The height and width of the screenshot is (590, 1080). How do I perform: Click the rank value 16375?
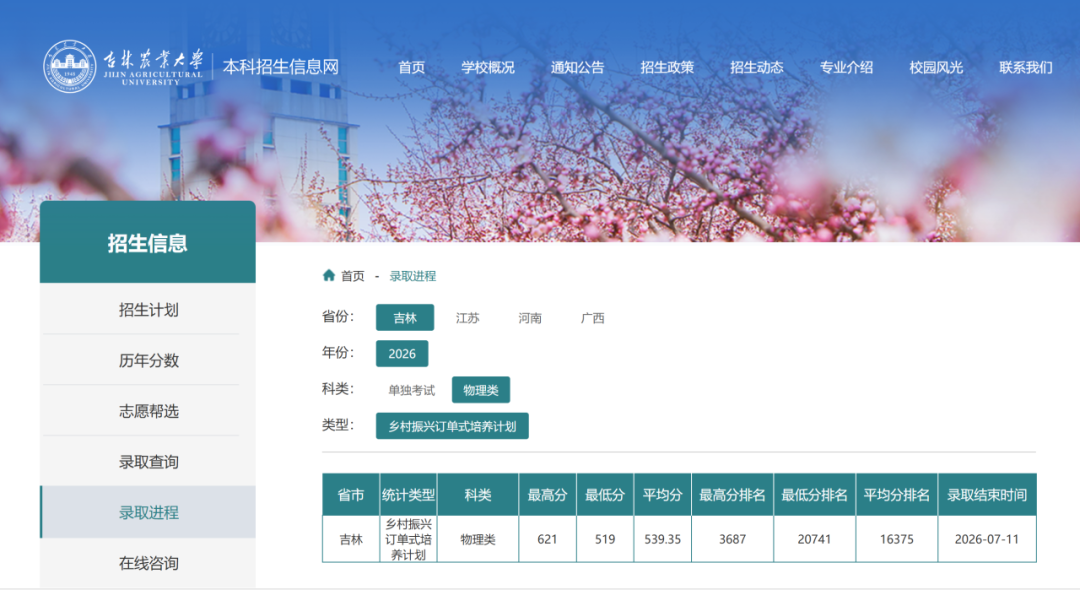896,539
